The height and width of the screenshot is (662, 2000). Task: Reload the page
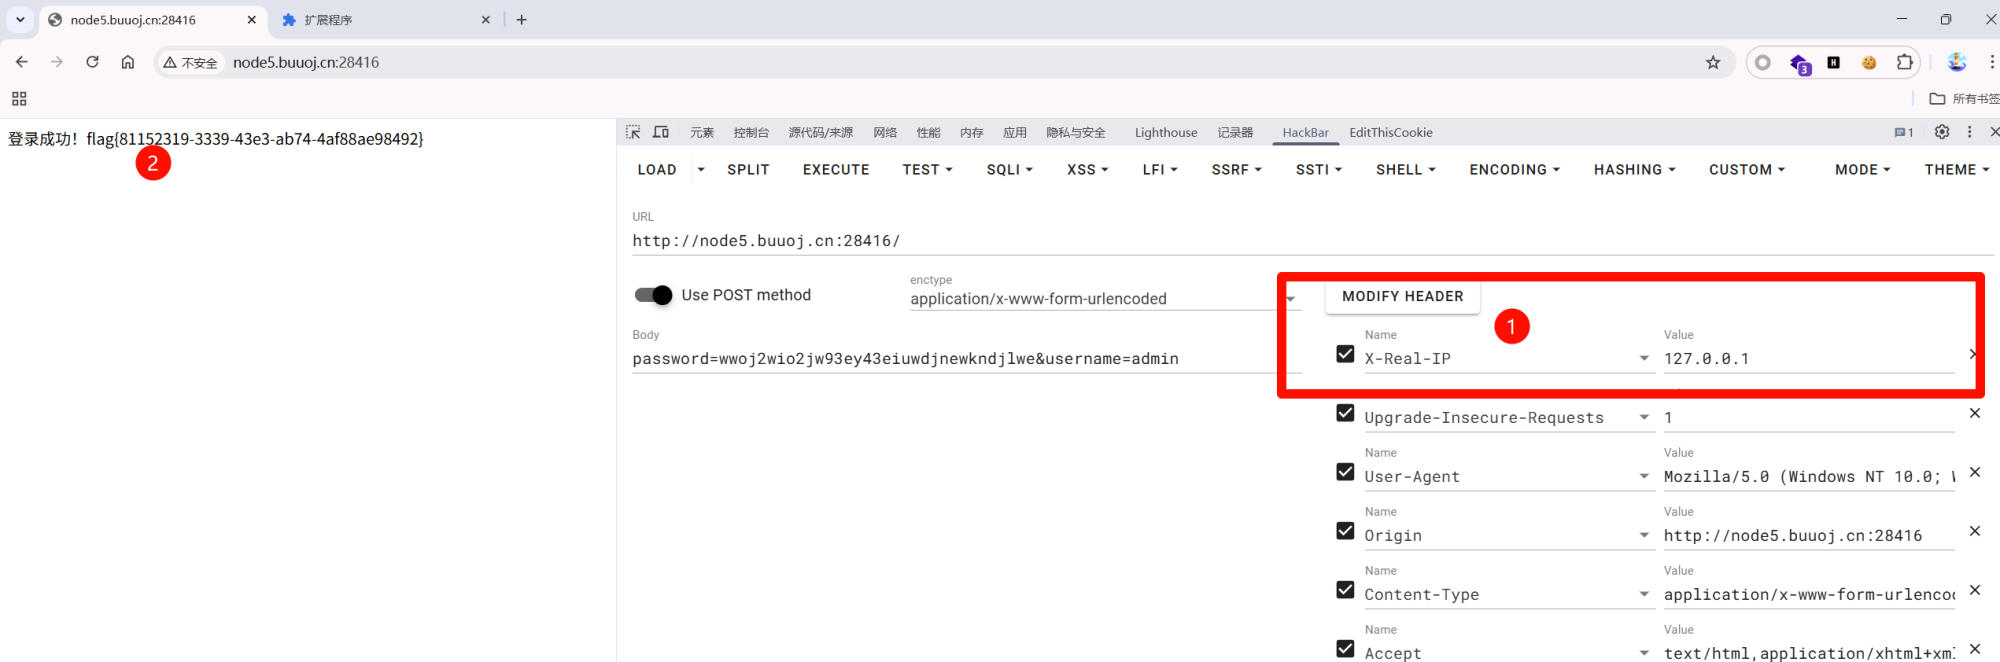[x=92, y=62]
